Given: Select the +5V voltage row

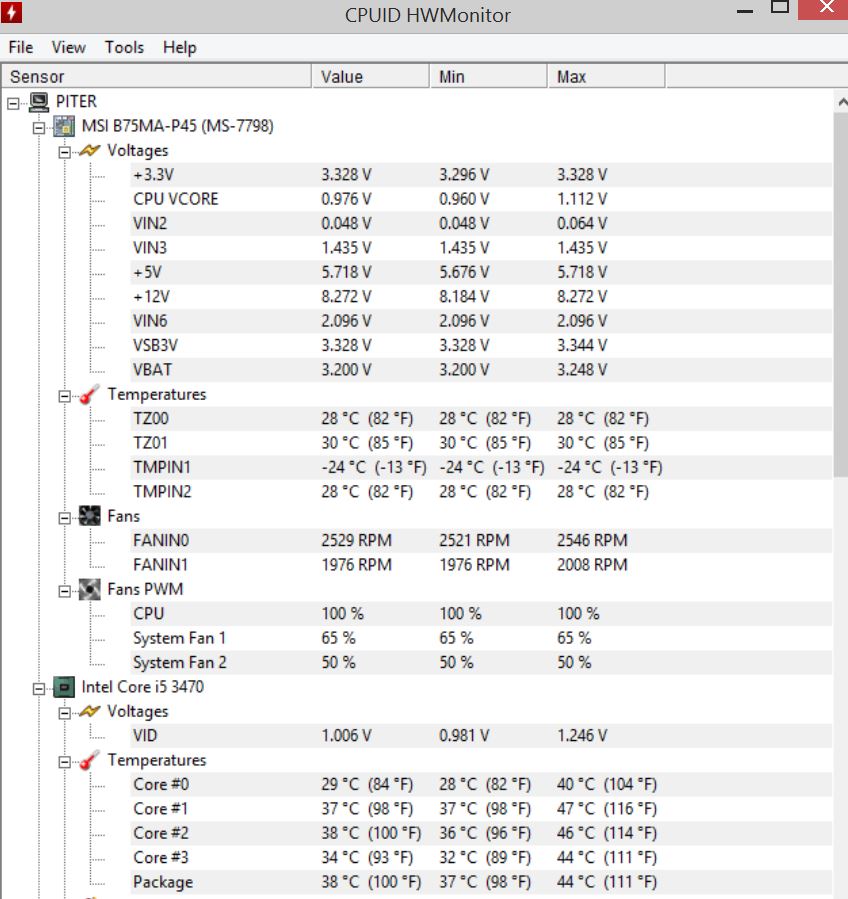Looking at the screenshot, I should click(x=480, y=272).
